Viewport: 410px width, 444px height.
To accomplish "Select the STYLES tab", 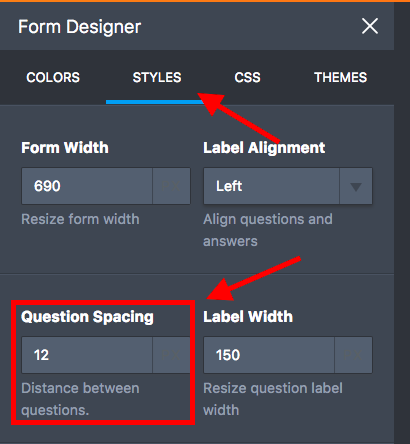I will tap(157, 77).
